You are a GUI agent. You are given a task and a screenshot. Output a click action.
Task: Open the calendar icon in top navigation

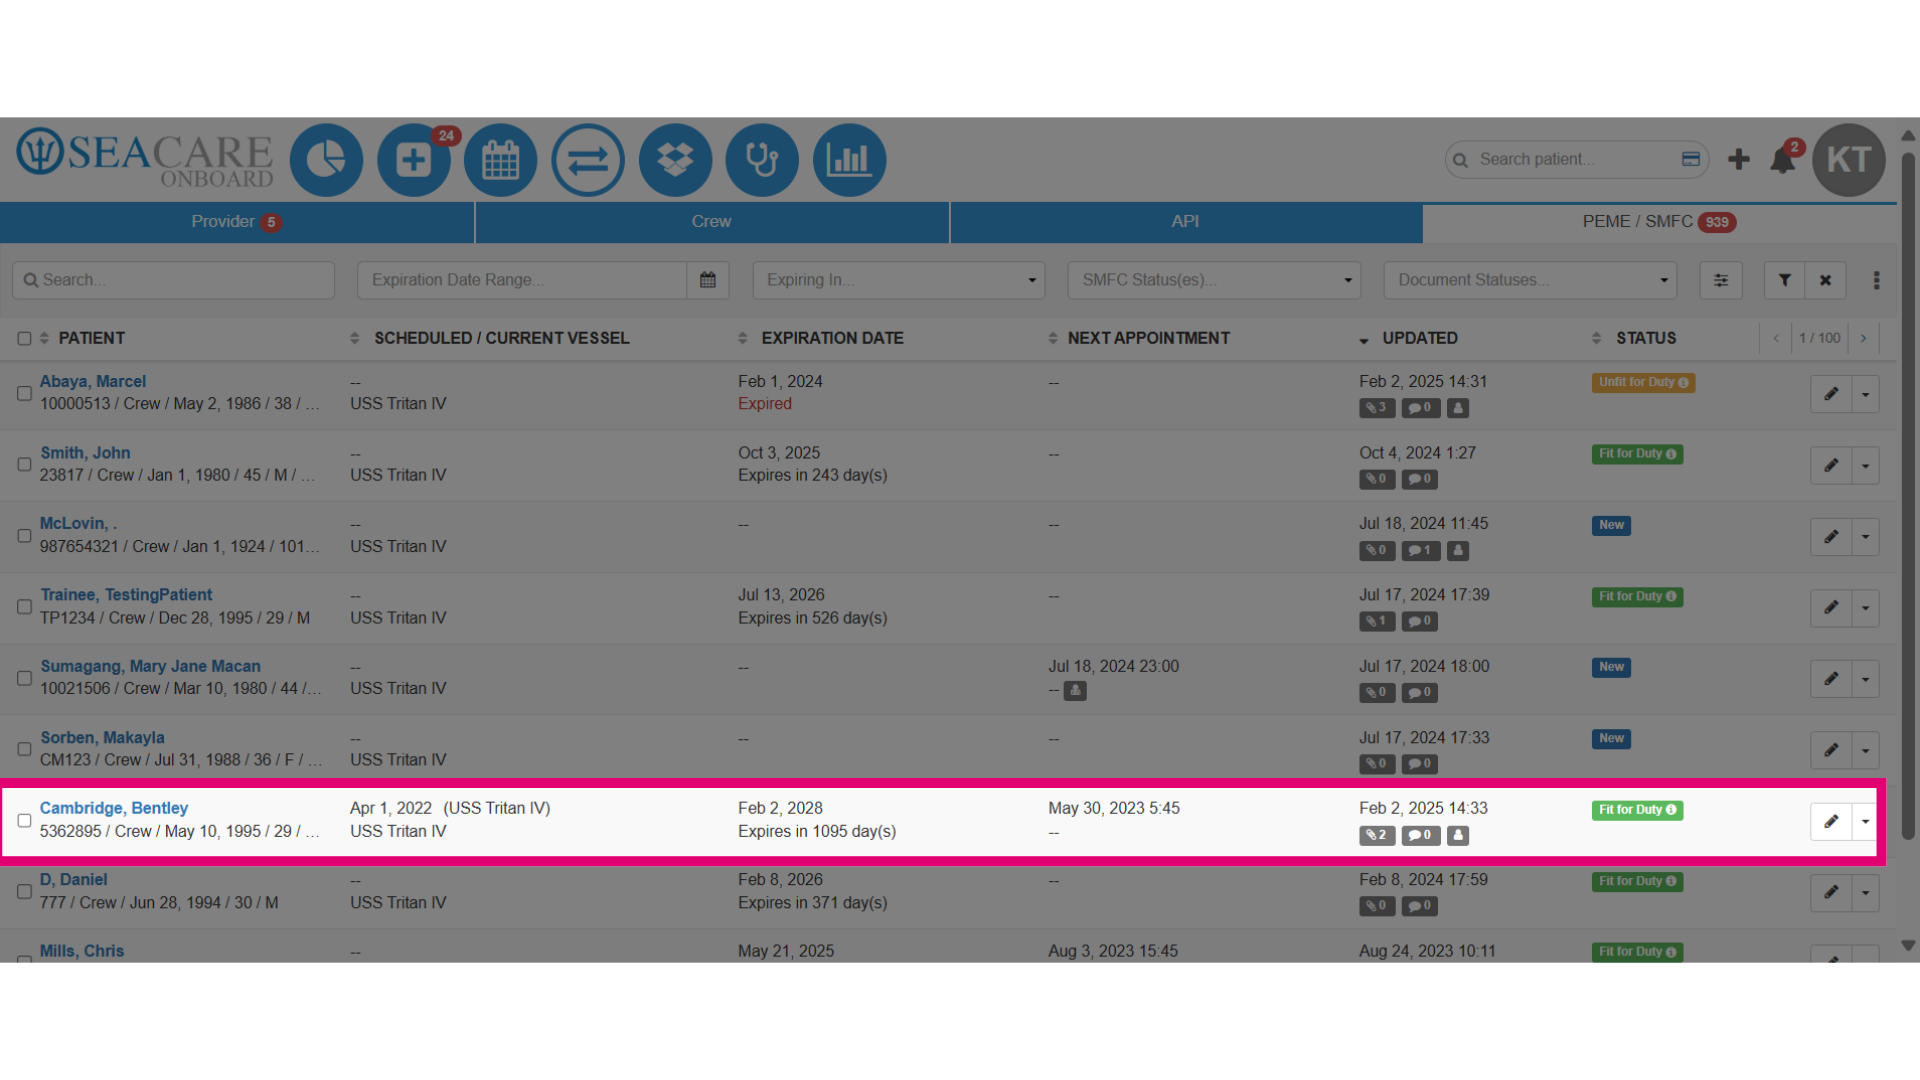[501, 160]
